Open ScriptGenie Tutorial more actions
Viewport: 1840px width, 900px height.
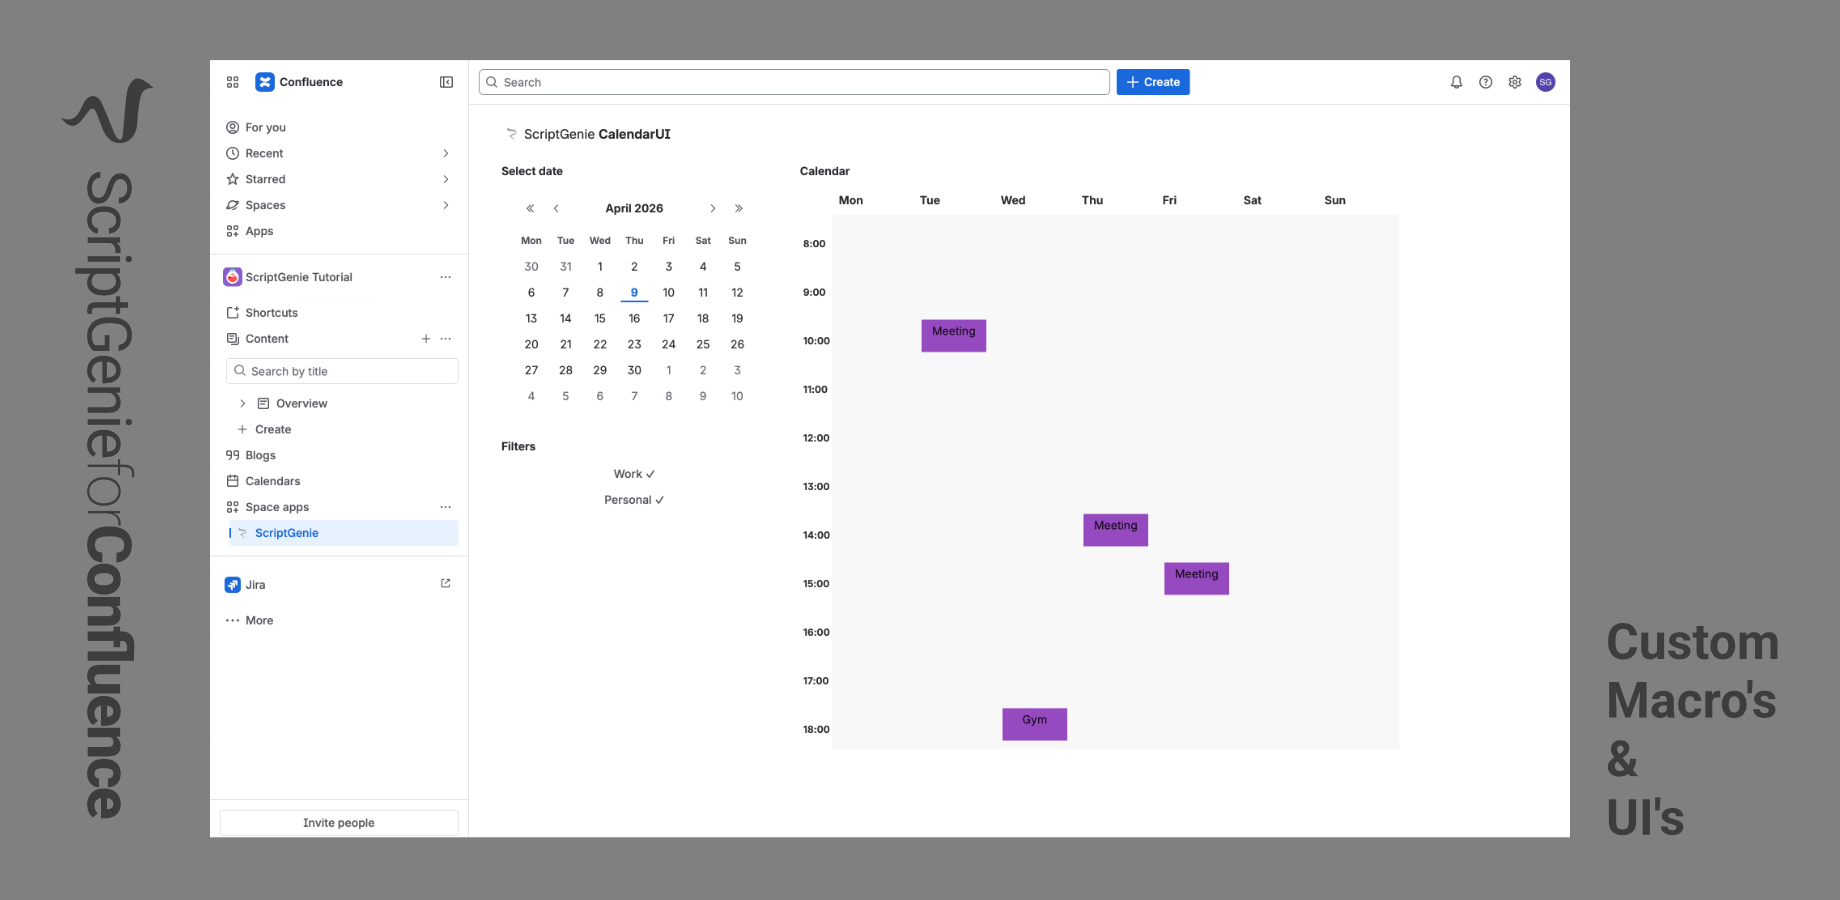point(445,277)
